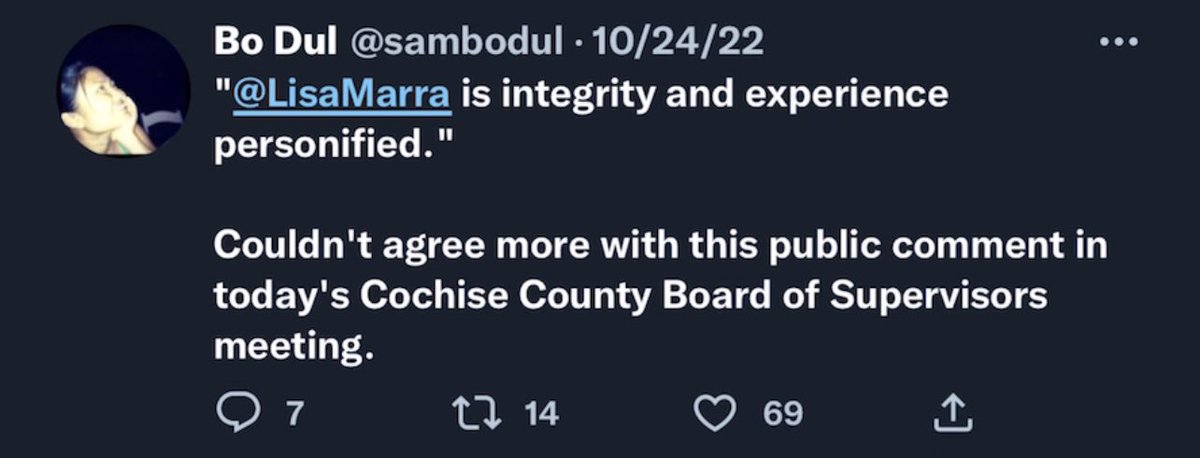Click the like count of 69

[x=783, y=412]
